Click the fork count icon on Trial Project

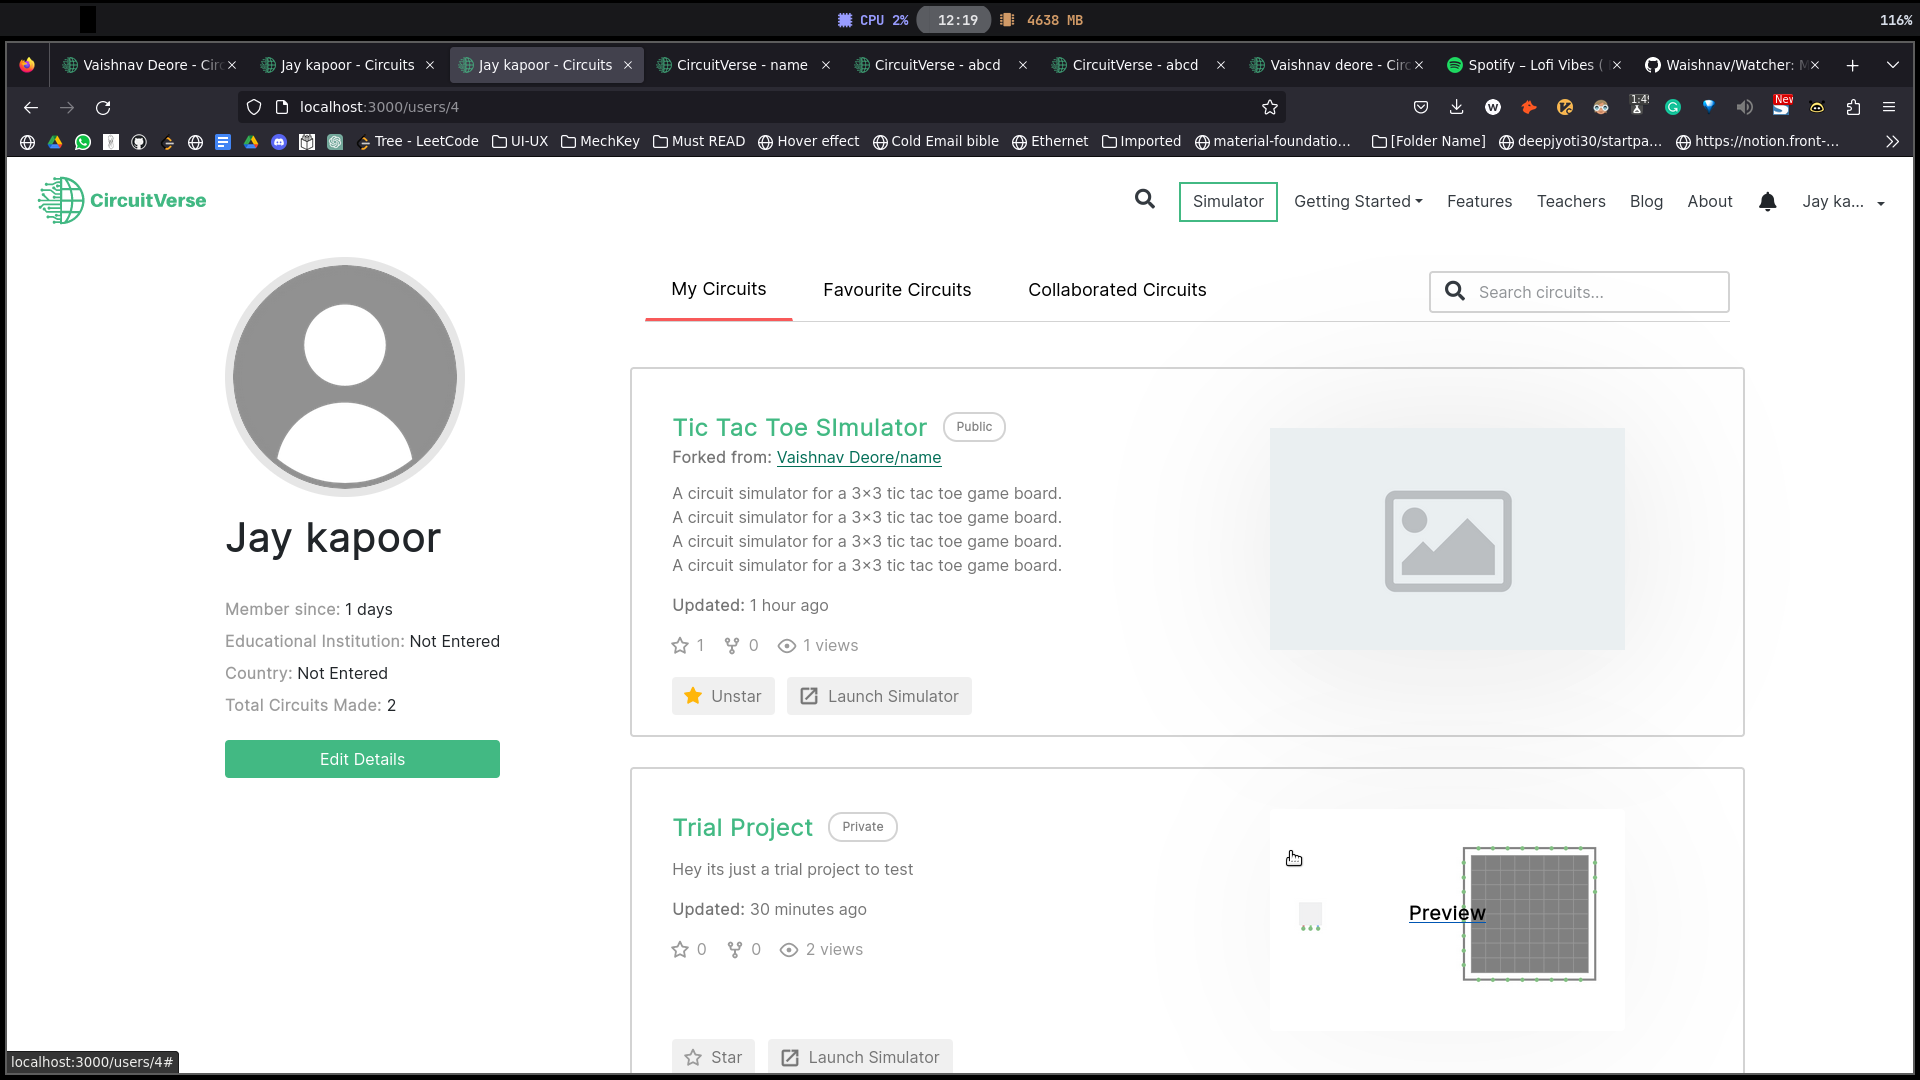tap(735, 950)
